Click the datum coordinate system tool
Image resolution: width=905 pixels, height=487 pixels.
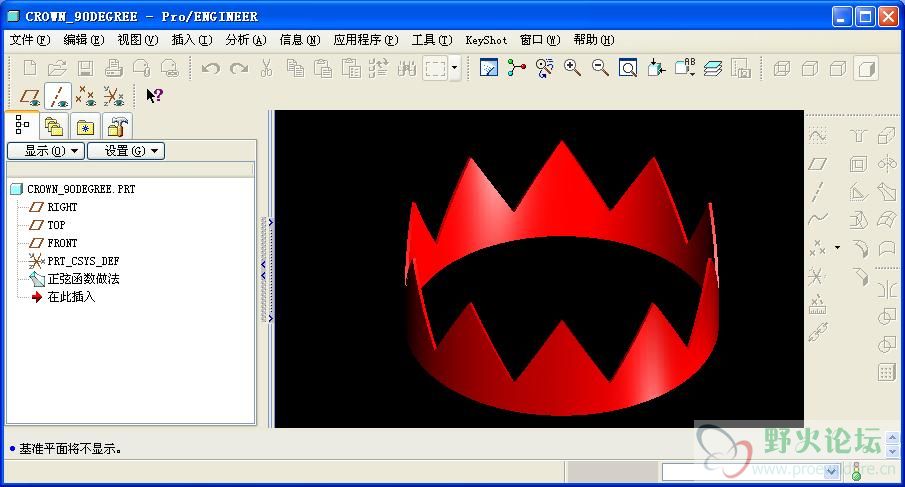[x=817, y=276]
